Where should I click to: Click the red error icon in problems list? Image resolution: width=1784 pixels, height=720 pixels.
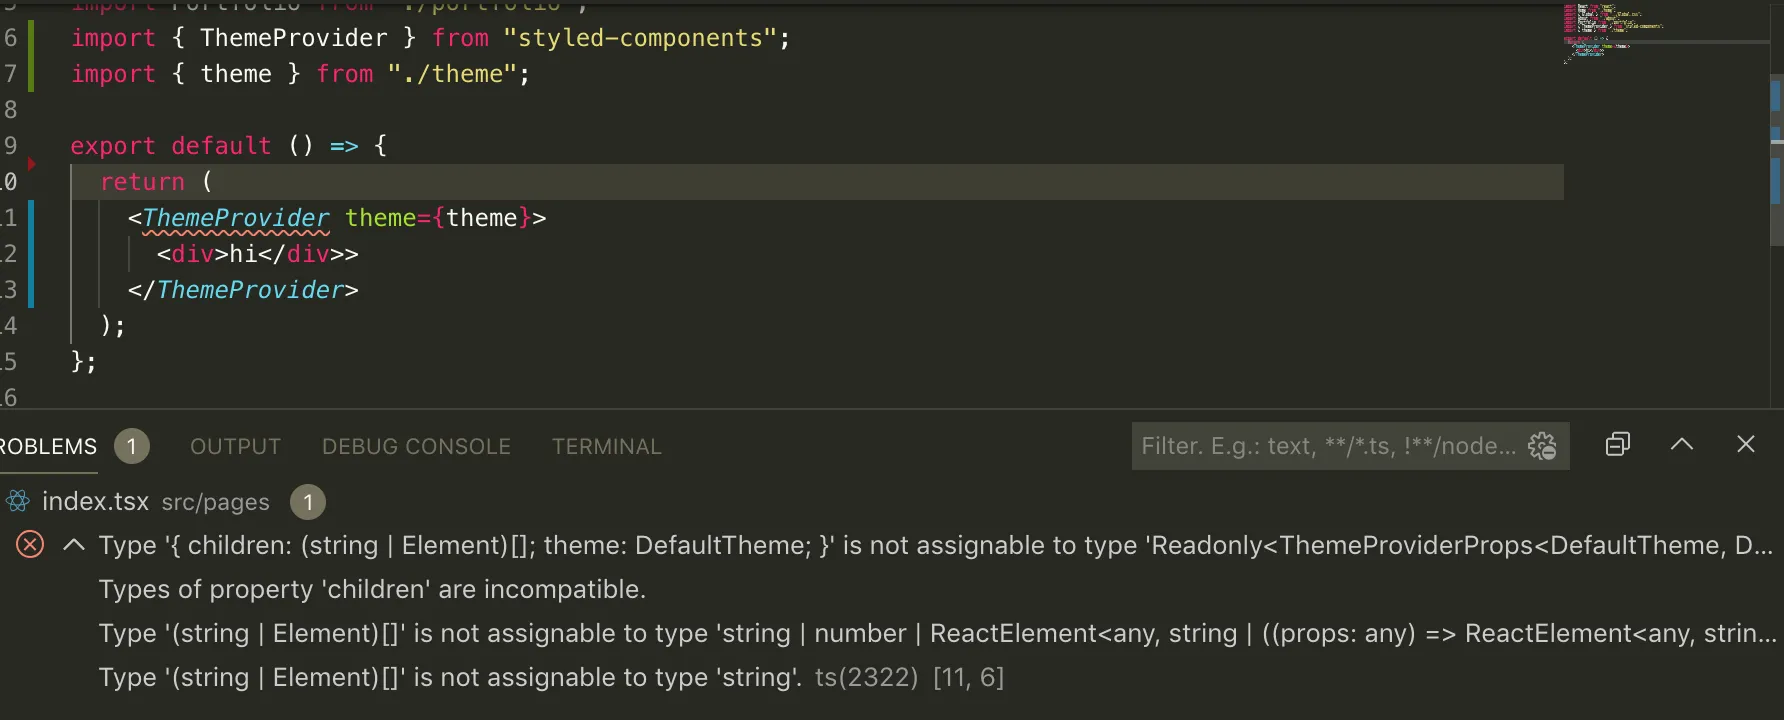(x=30, y=545)
